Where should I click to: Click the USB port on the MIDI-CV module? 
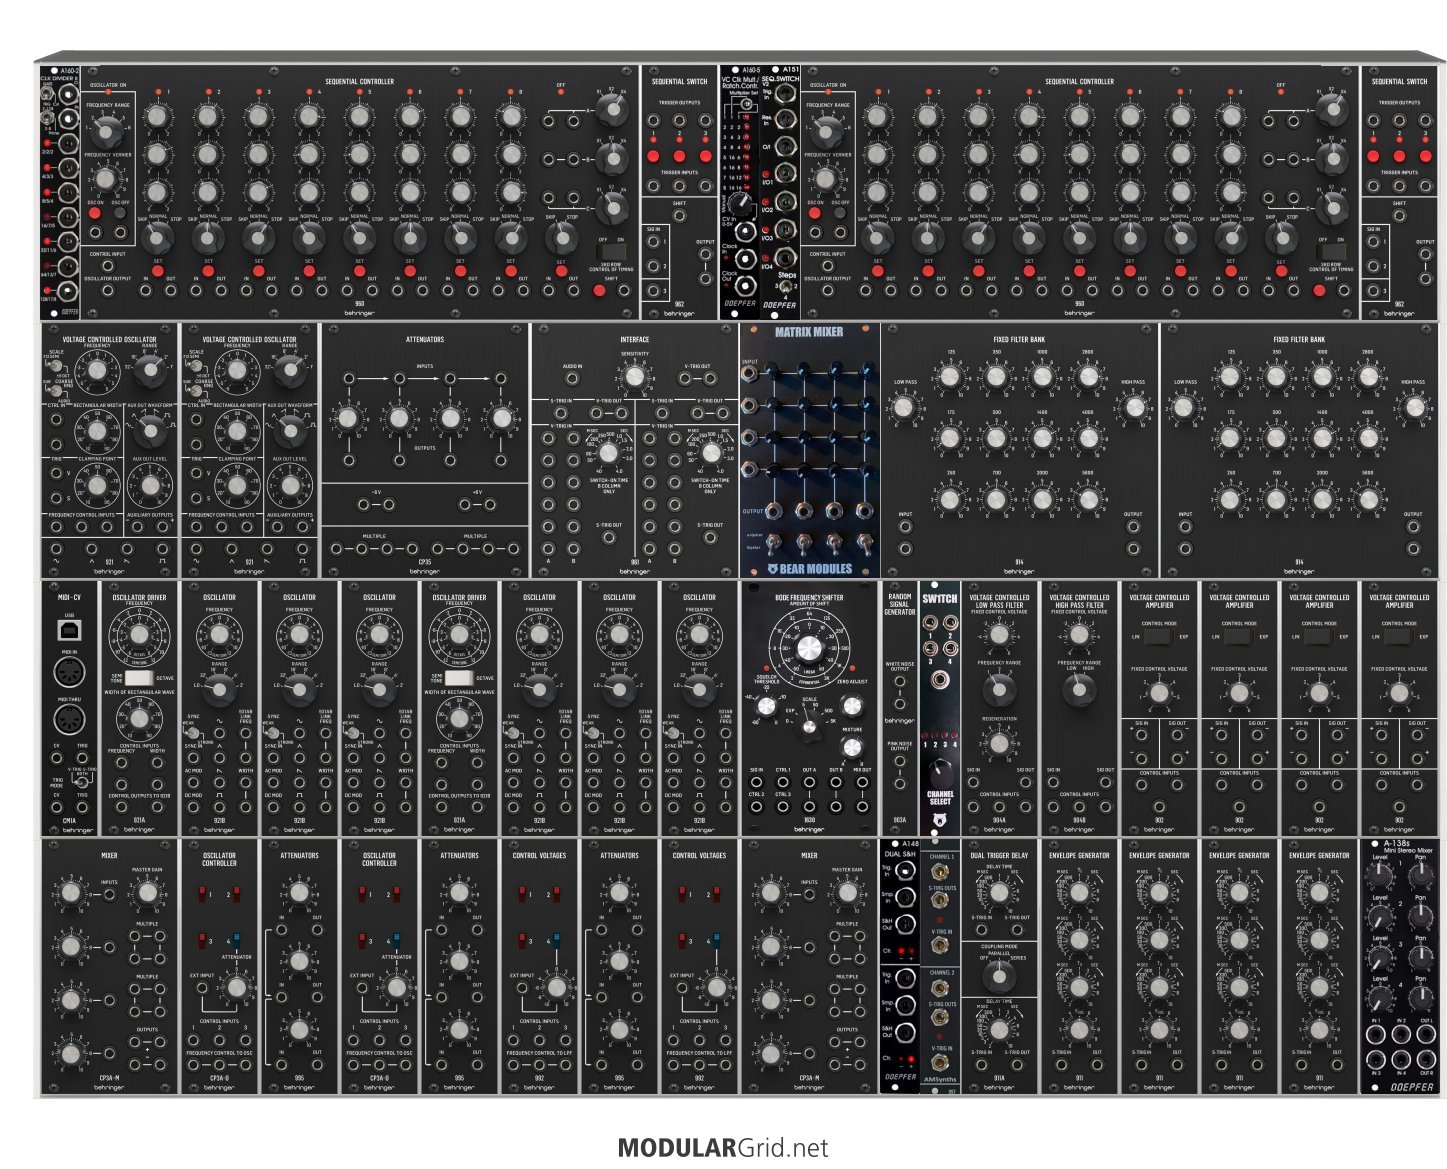tap(69, 630)
